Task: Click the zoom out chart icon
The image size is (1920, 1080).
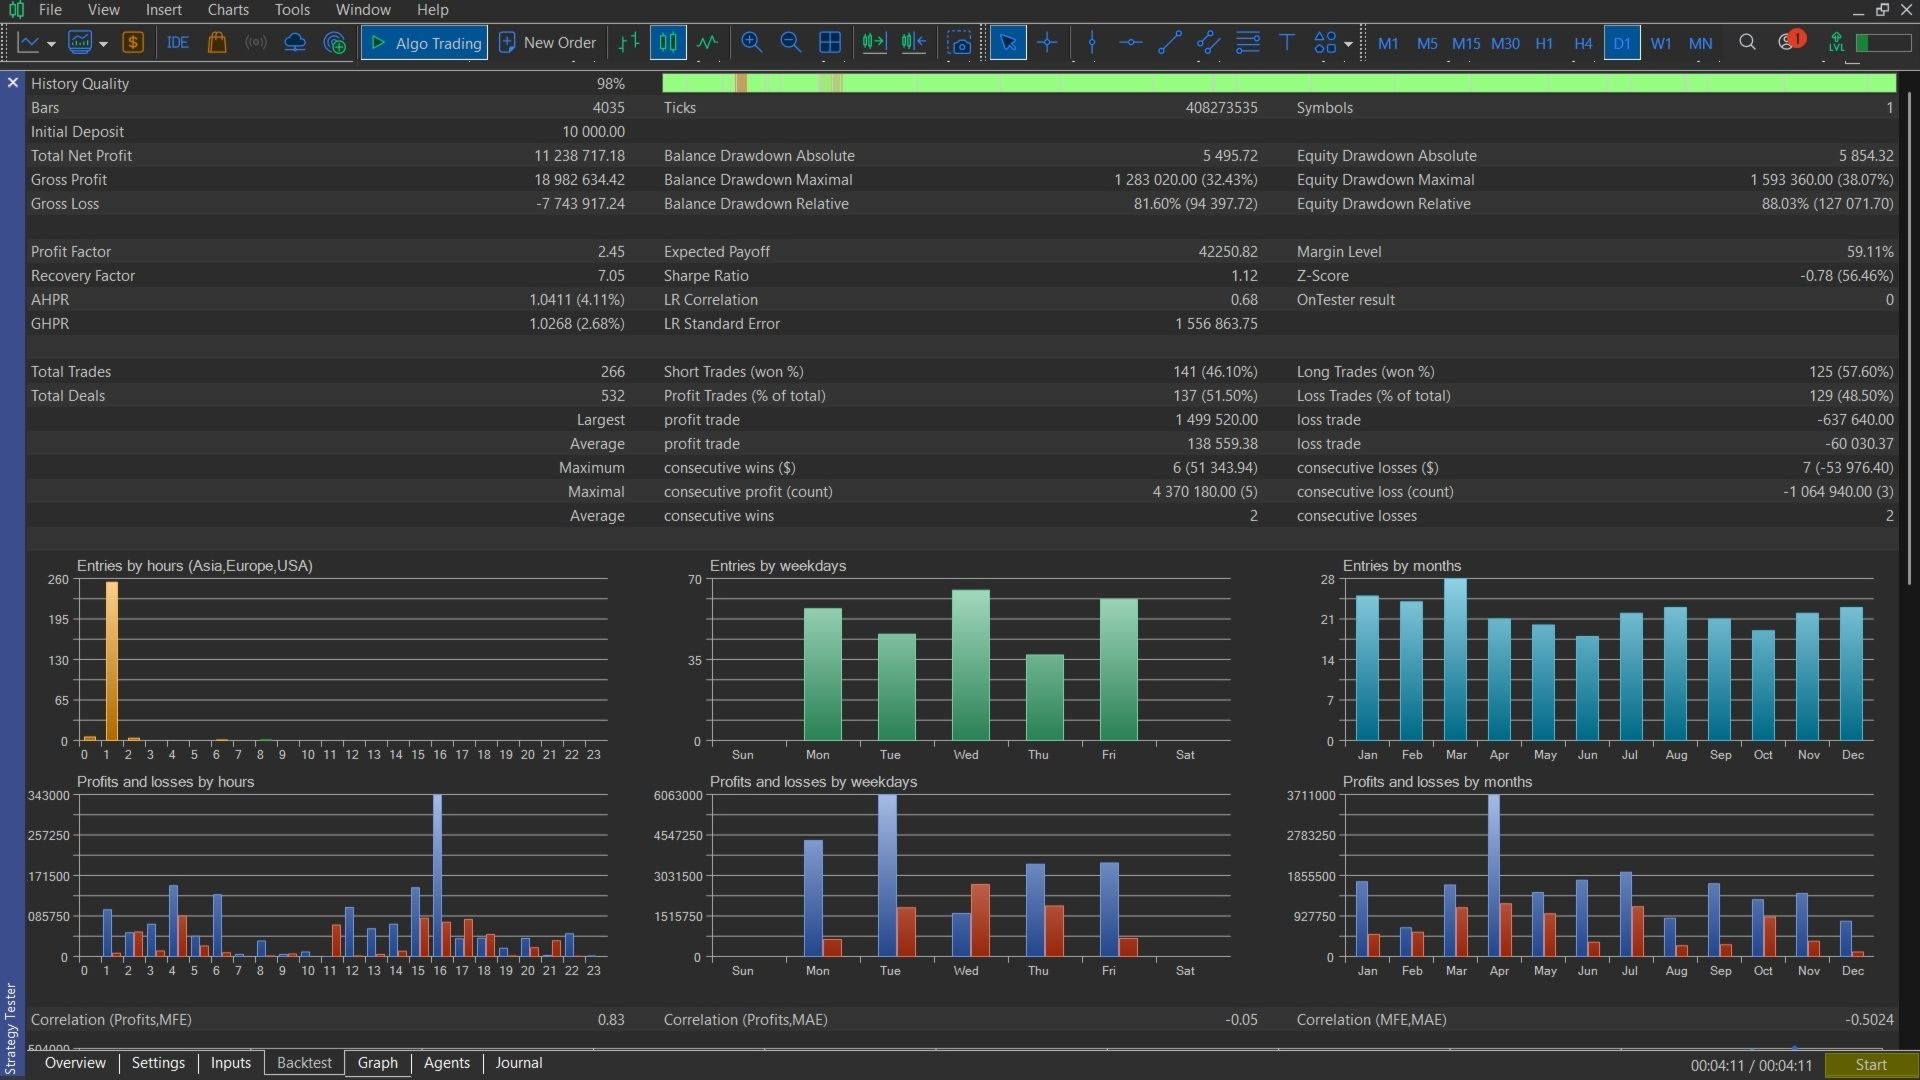Action: coord(790,43)
